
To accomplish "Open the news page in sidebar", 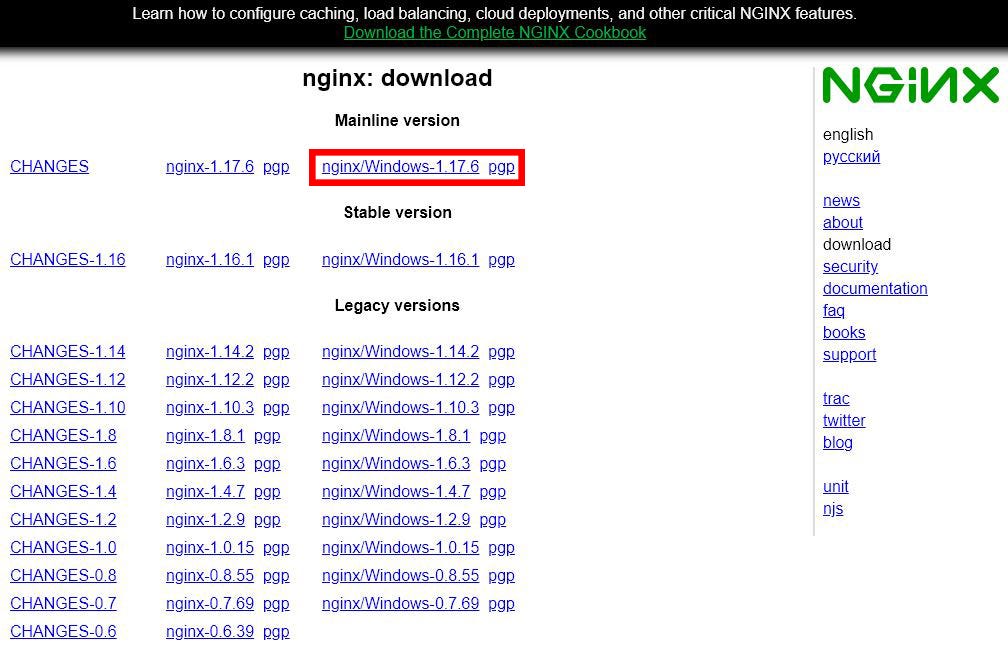I will tap(841, 201).
